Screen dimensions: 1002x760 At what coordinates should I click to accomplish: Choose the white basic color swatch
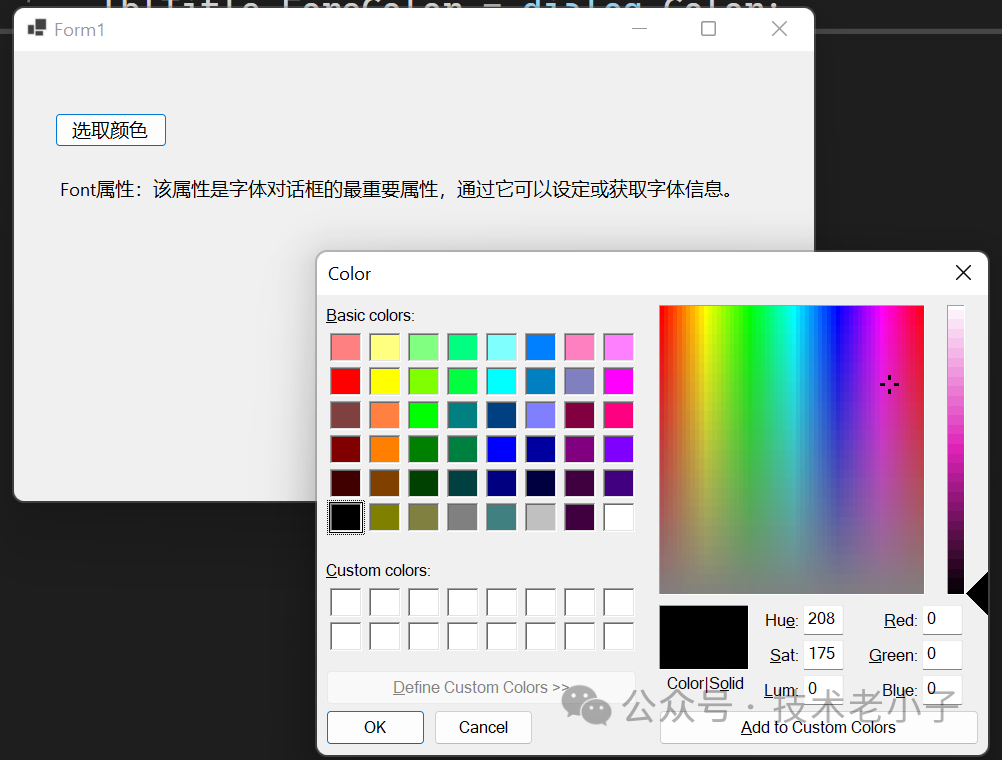click(x=618, y=517)
